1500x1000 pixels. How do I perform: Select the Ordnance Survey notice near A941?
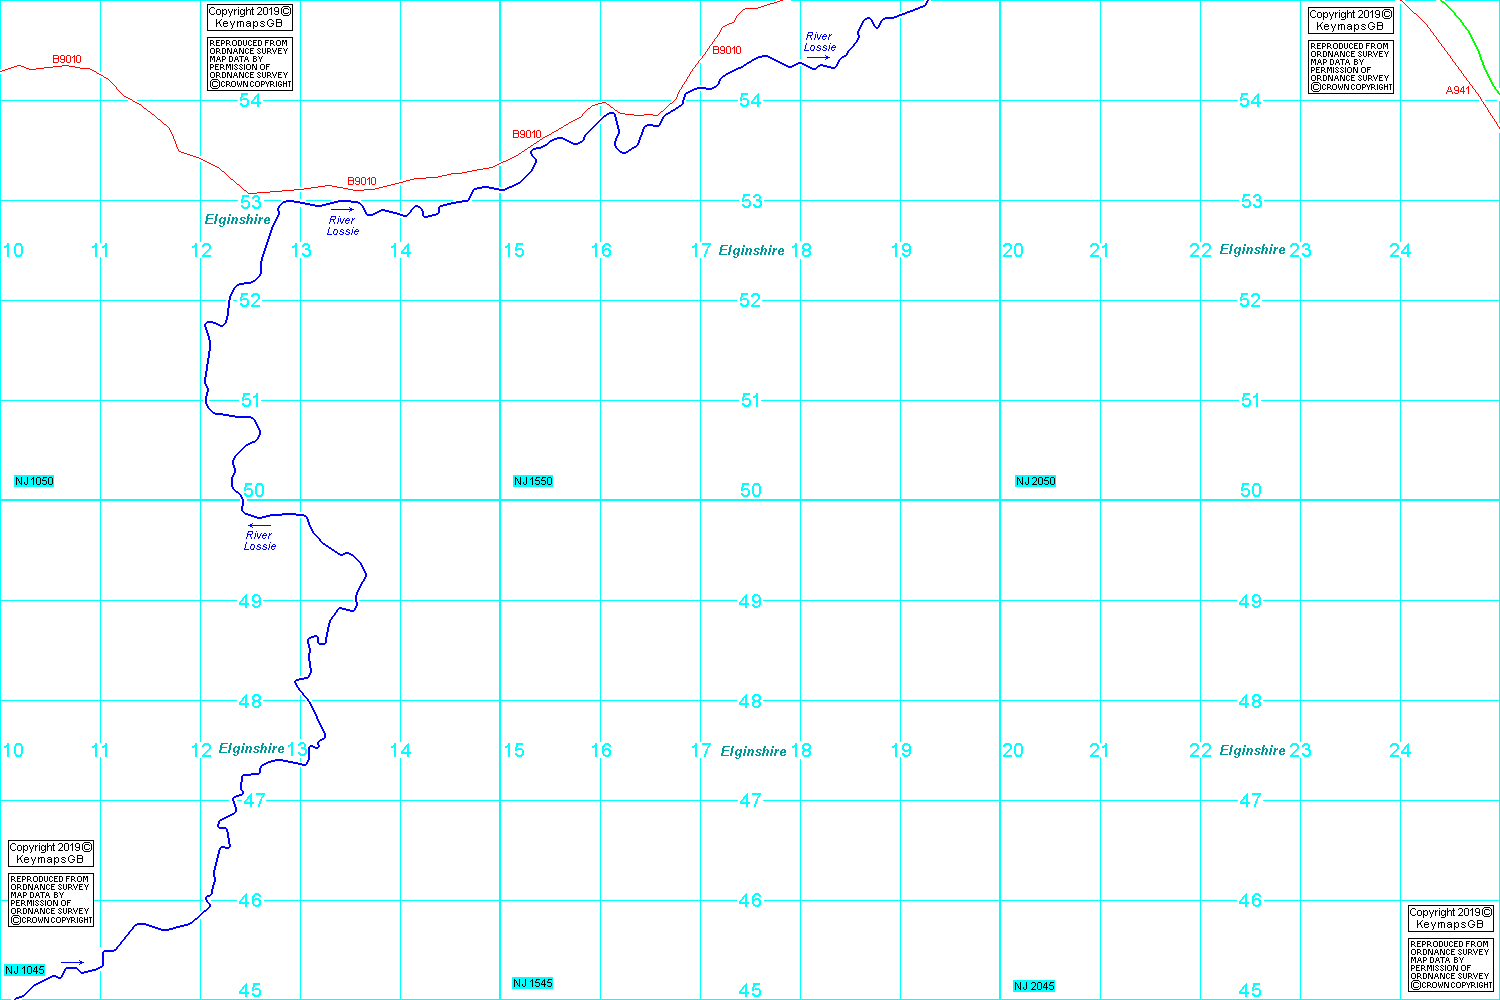1351,66
